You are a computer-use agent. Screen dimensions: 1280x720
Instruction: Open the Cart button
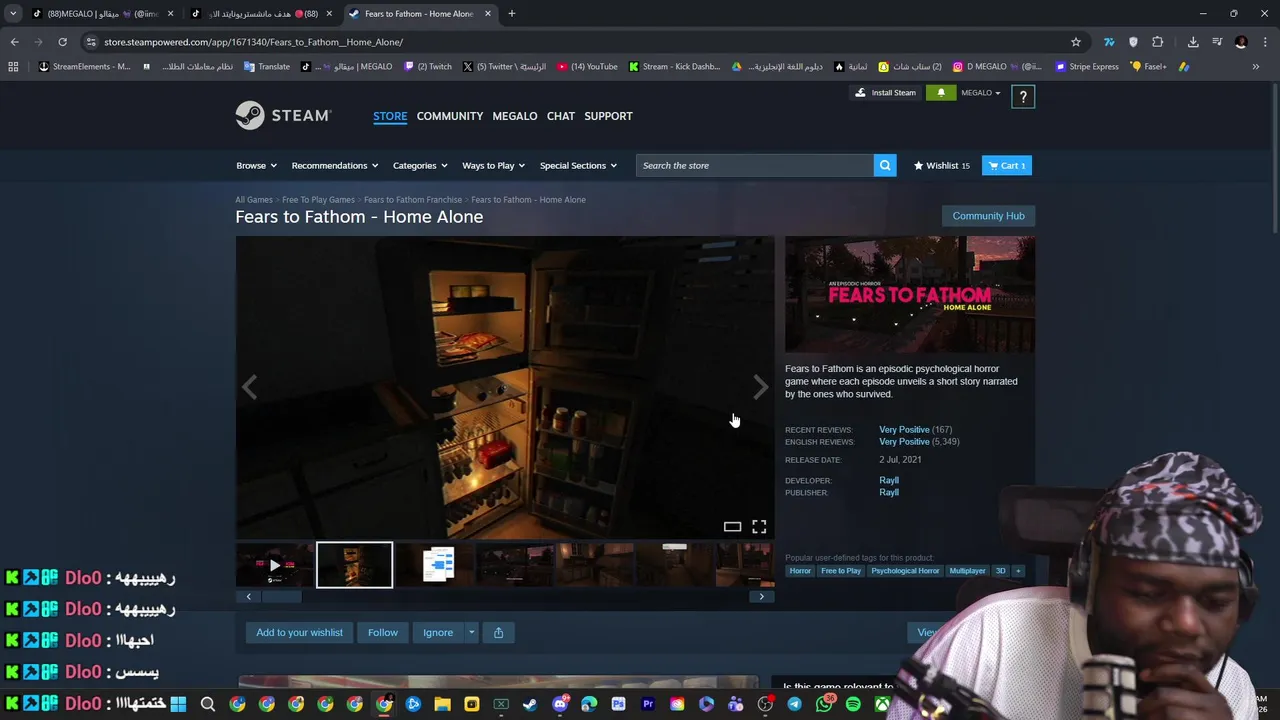point(1006,165)
